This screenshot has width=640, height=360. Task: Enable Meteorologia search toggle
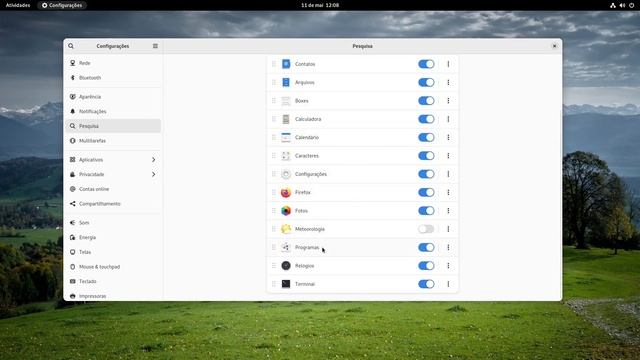point(426,229)
